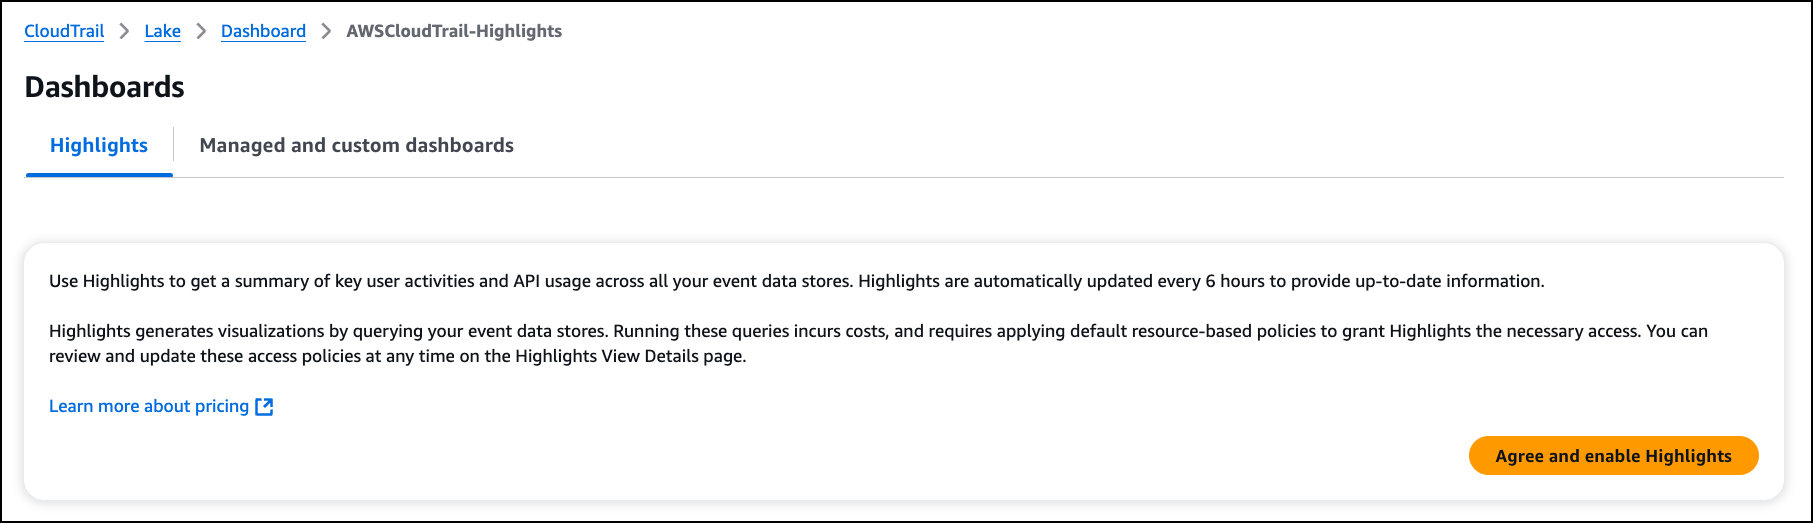This screenshot has height=523, width=1813.
Task: Click breadcrumb chevron after CloudTrail
Action: point(124,31)
